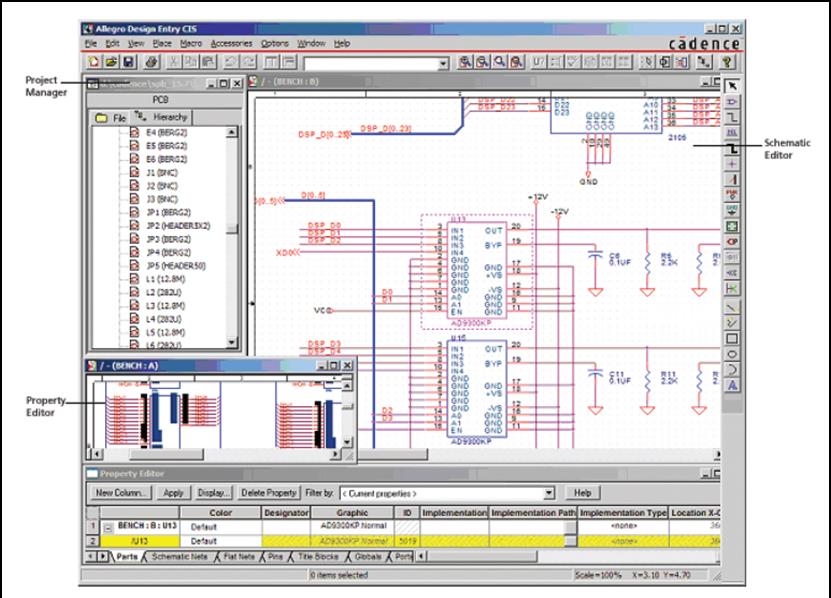
Task: Click the Project Manager scroll up arrow
Action: coord(232,132)
